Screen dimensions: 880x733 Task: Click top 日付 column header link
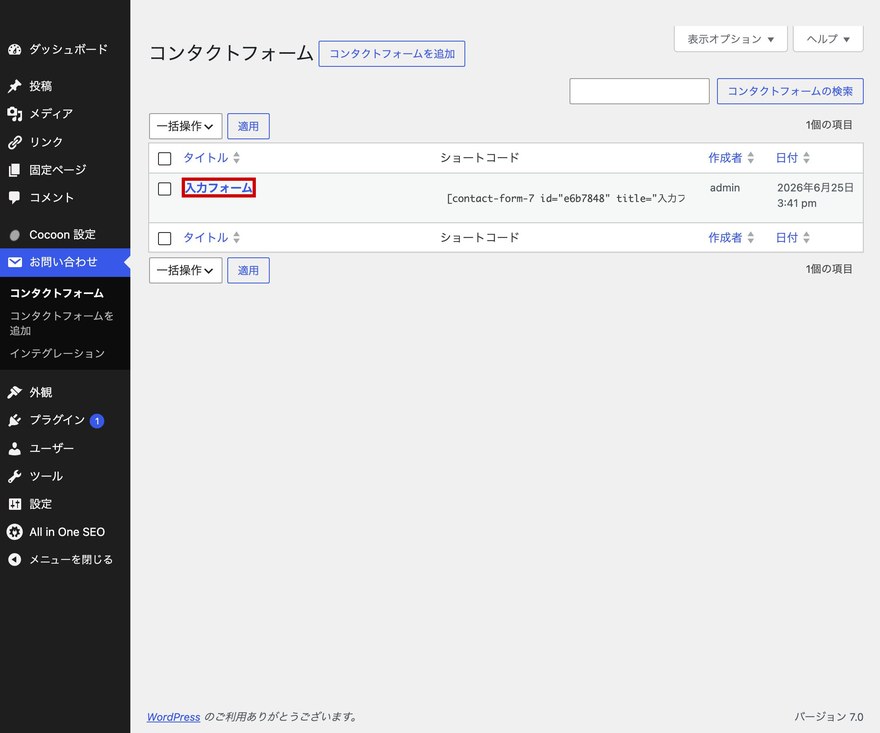click(787, 158)
